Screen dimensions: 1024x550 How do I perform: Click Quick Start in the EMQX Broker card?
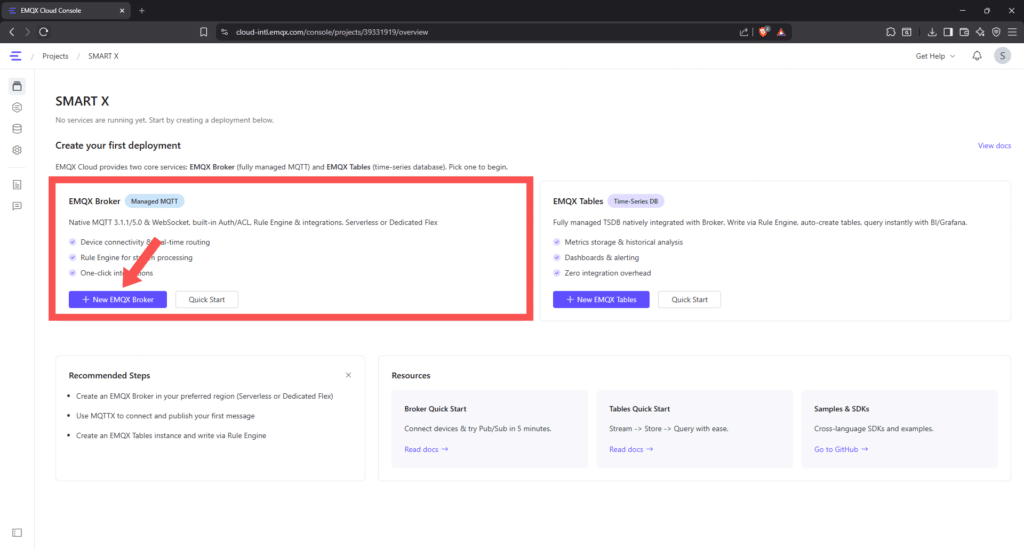(x=206, y=299)
